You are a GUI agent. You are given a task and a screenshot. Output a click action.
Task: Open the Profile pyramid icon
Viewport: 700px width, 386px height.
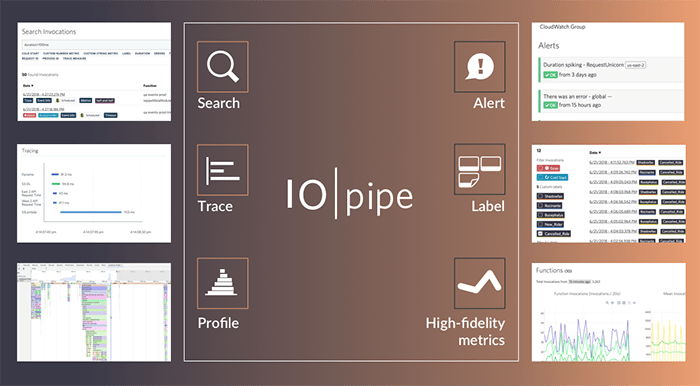click(222, 283)
